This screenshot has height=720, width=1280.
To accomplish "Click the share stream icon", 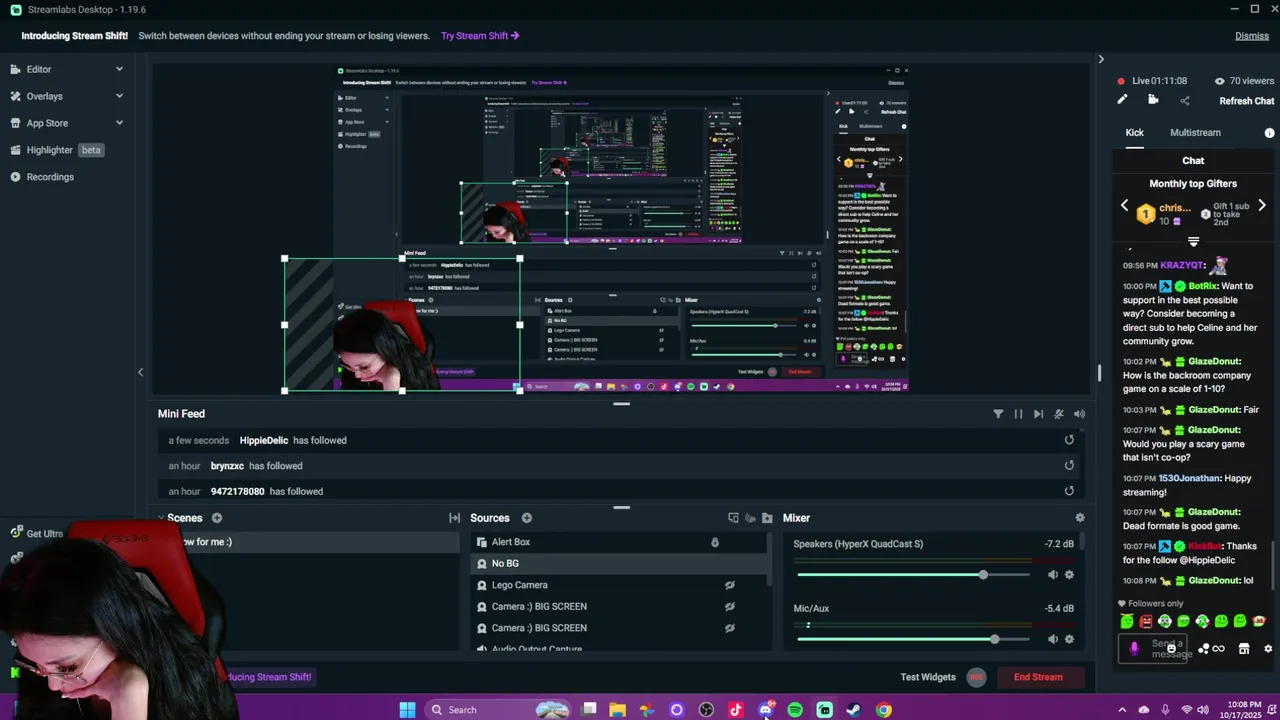I will point(1185,100).
